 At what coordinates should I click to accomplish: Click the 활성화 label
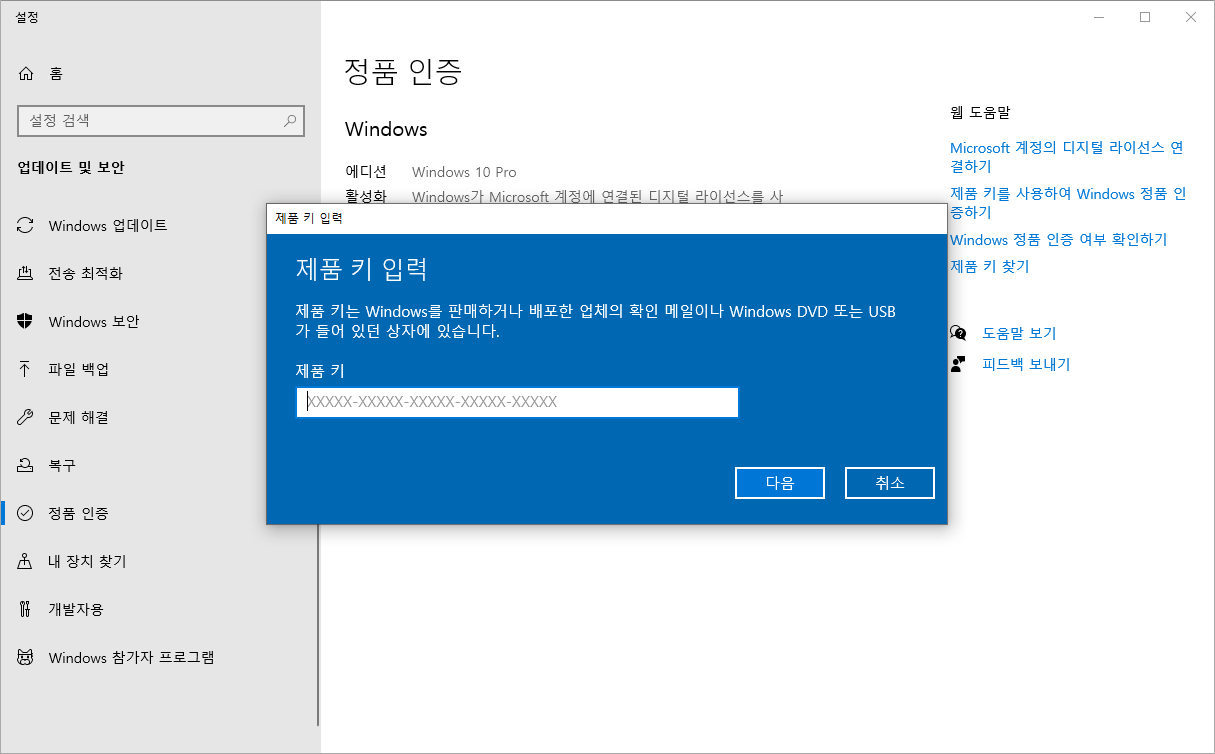coord(366,197)
